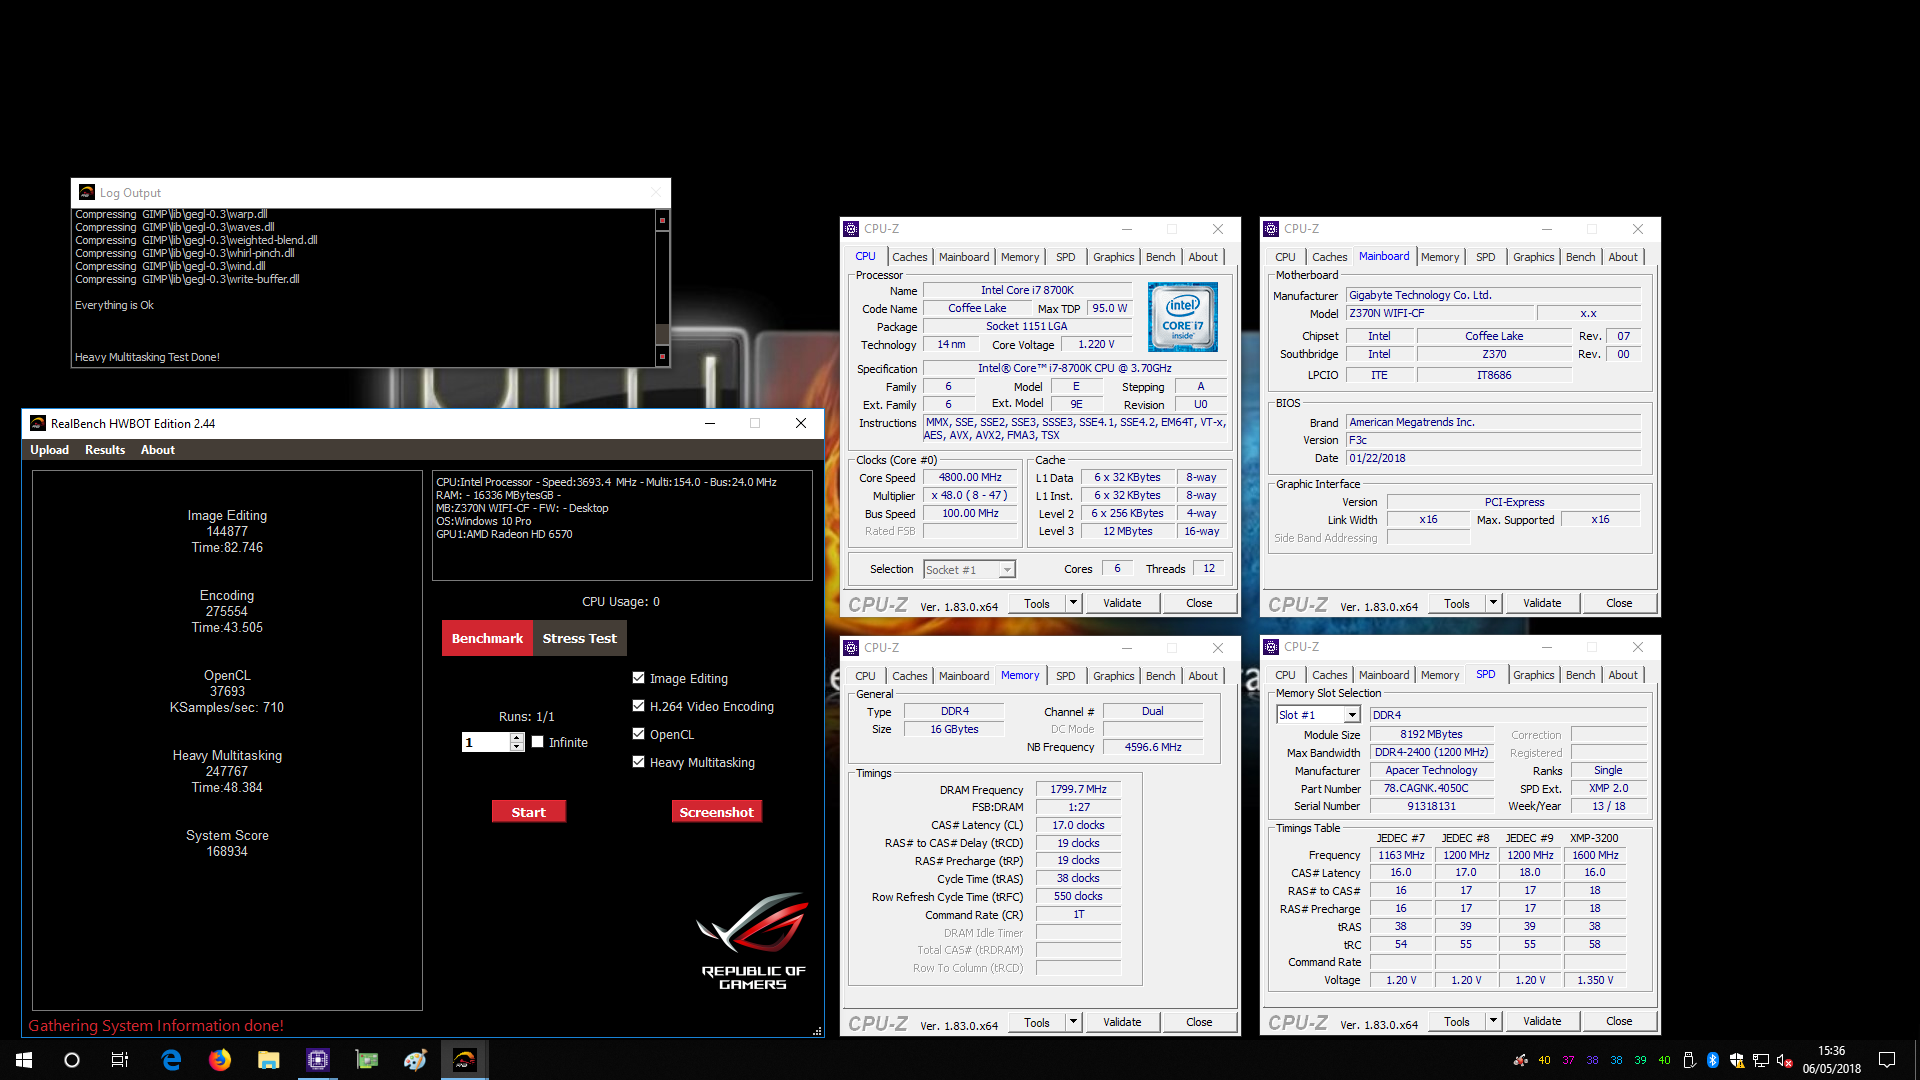Focus RealBench via its taskbar icon
The width and height of the screenshot is (1920, 1080).
(x=465, y=1060)
